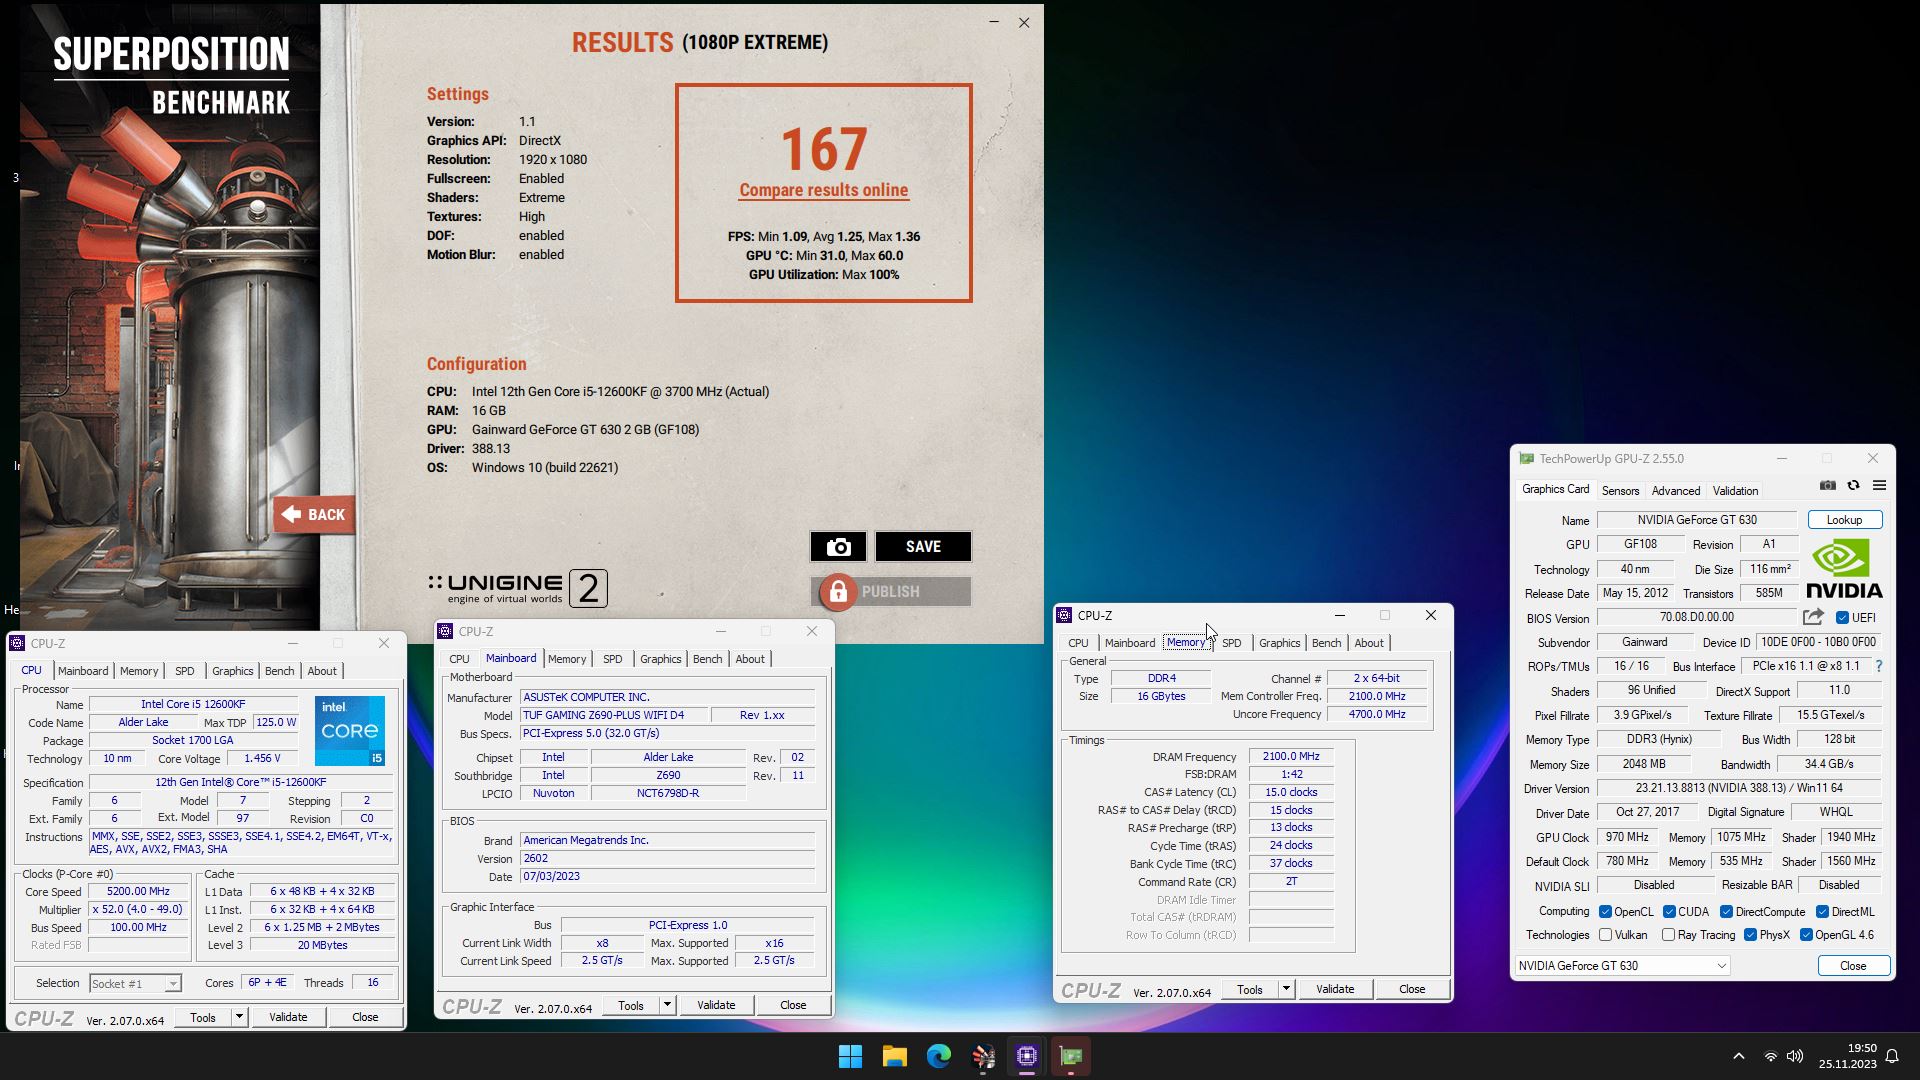Open the About tab in CPU-Z Memory window
Screen dimensions: 1920x1080
(x=1369, y=643)
